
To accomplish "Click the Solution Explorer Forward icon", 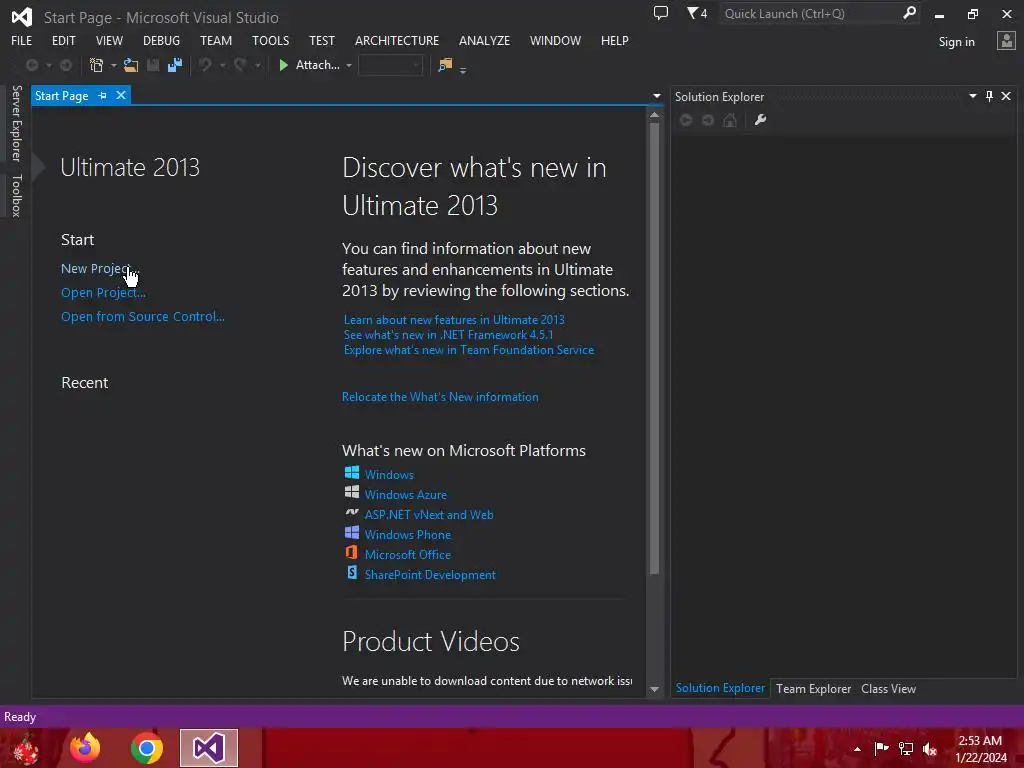I will tap(708, 120).
